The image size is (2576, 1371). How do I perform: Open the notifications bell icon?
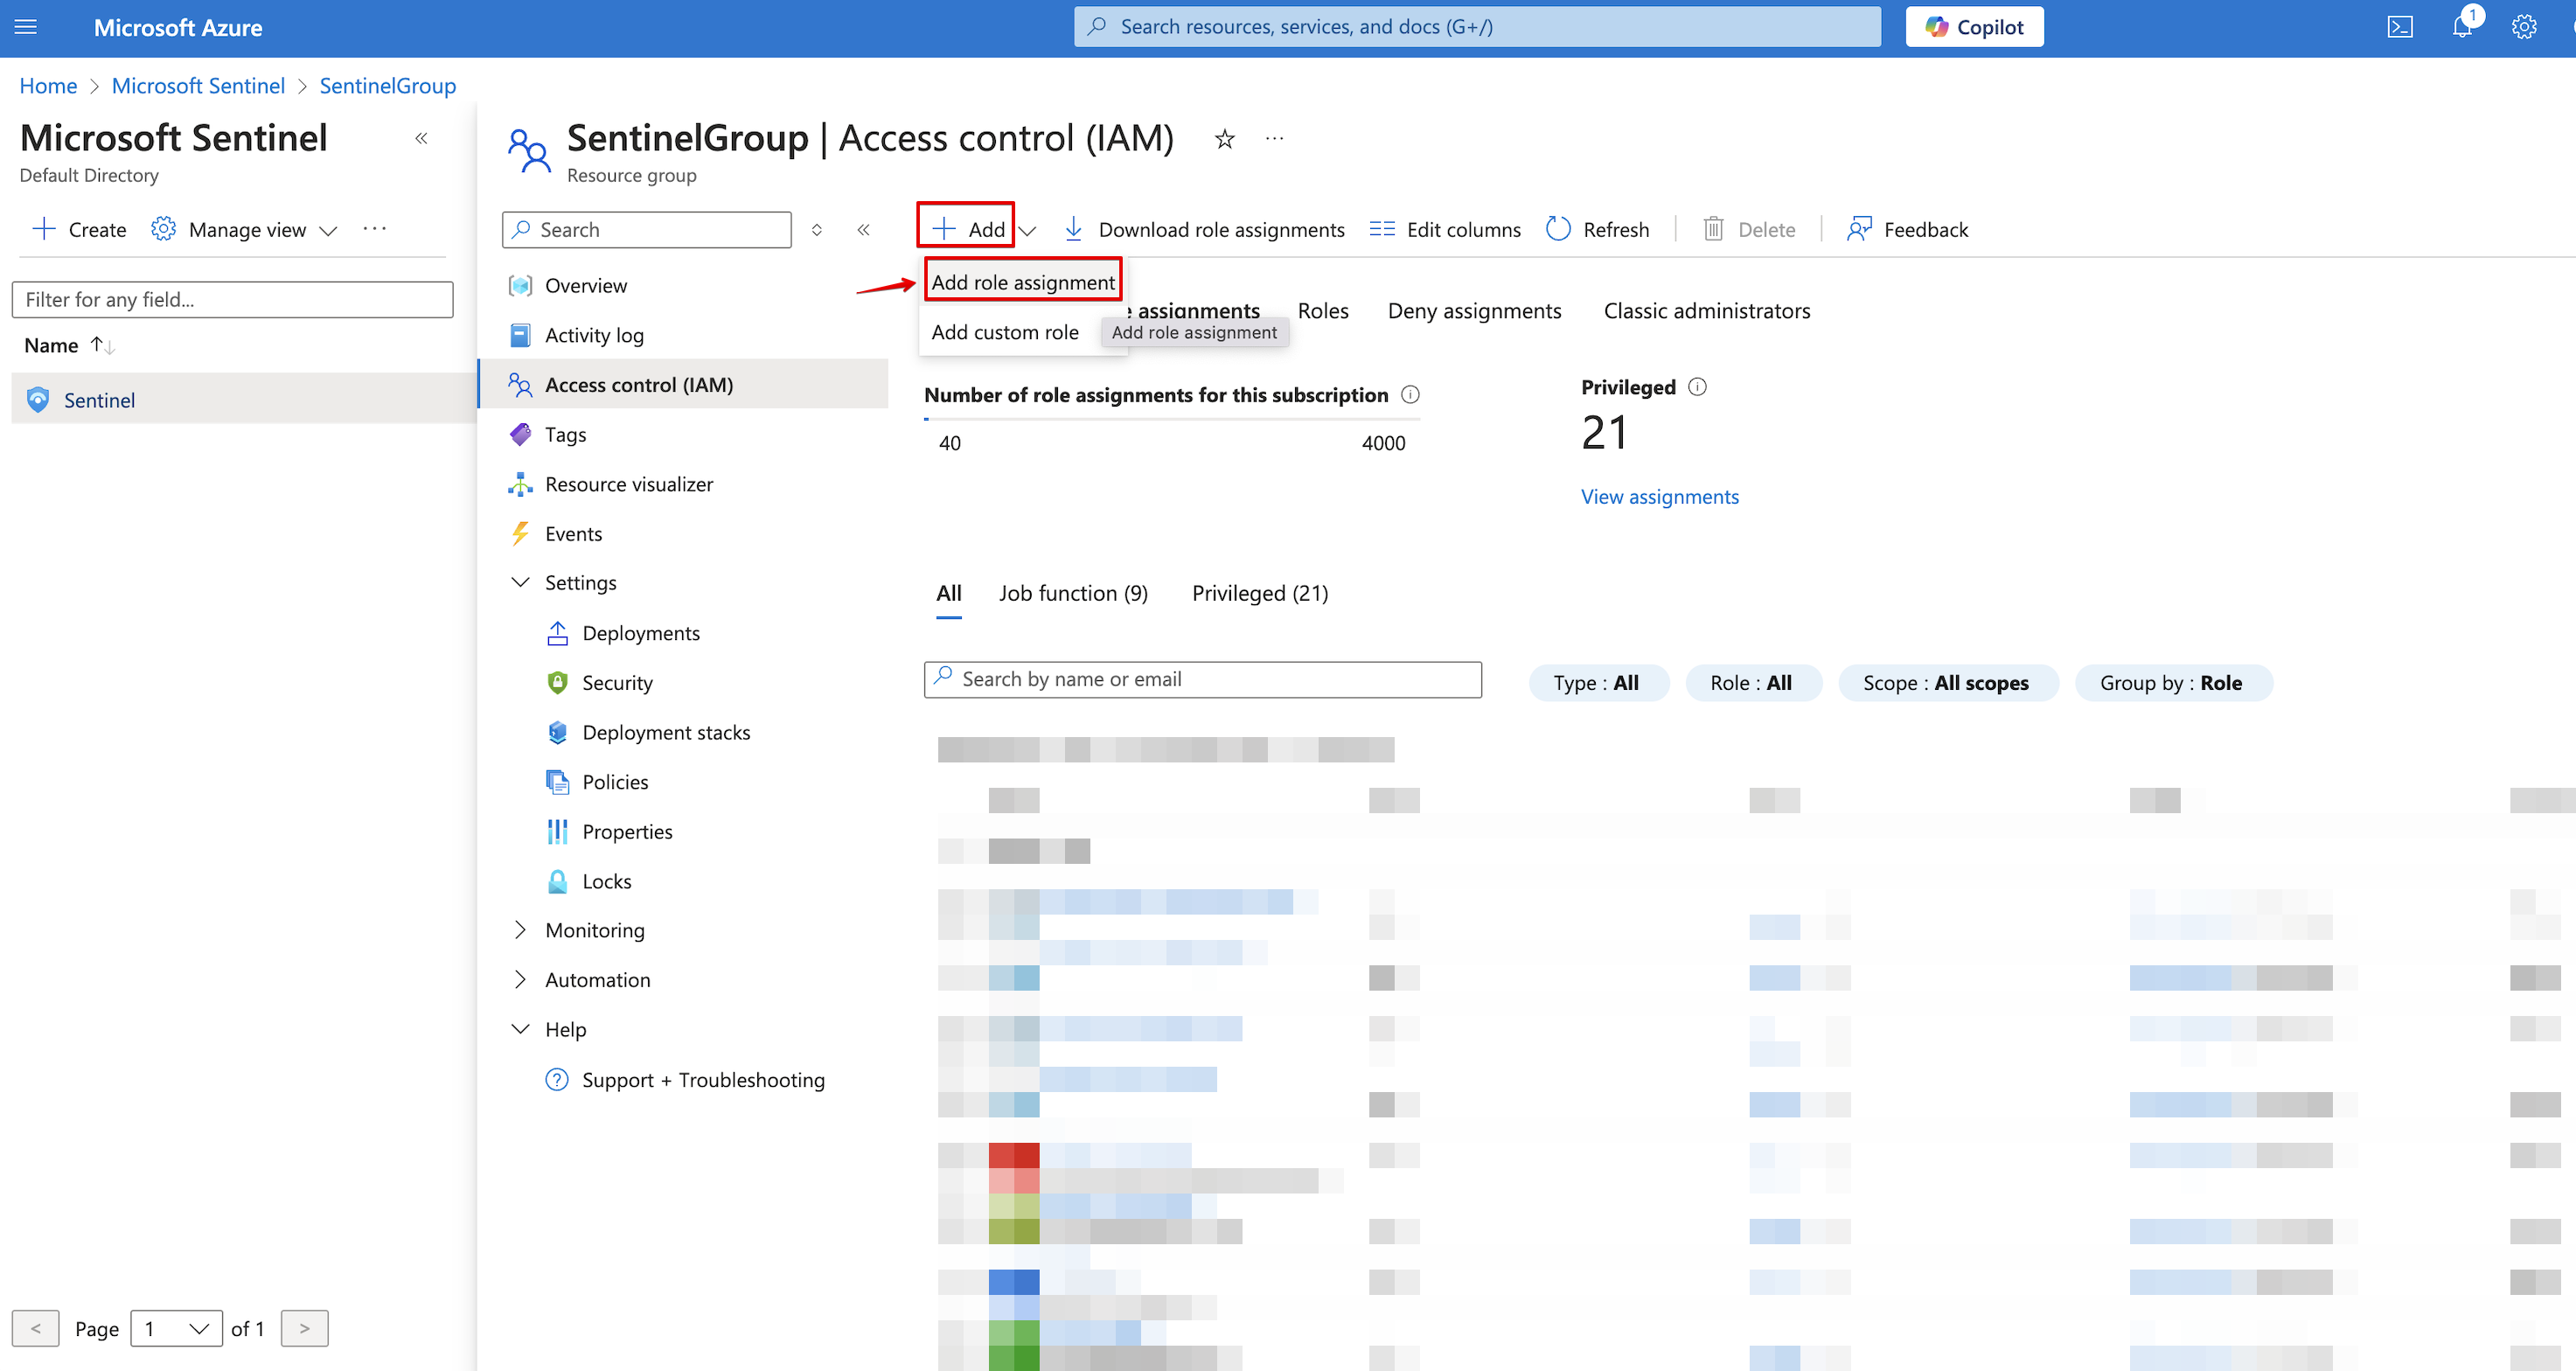2461,27
